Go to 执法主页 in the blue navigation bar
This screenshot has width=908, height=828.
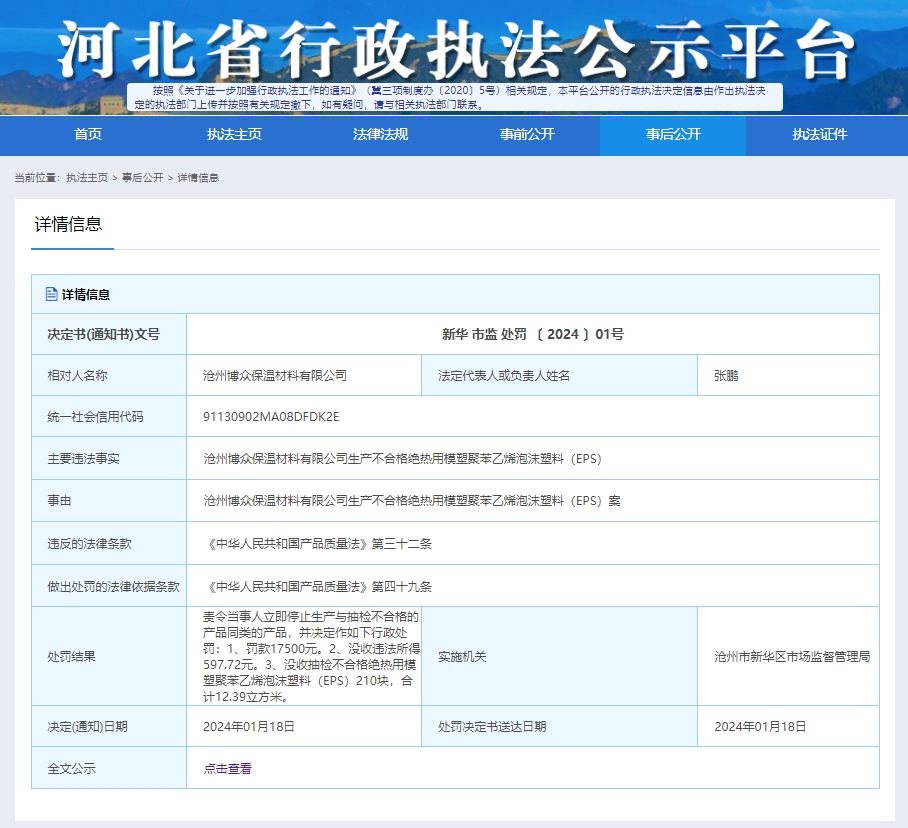coord(234,135)
